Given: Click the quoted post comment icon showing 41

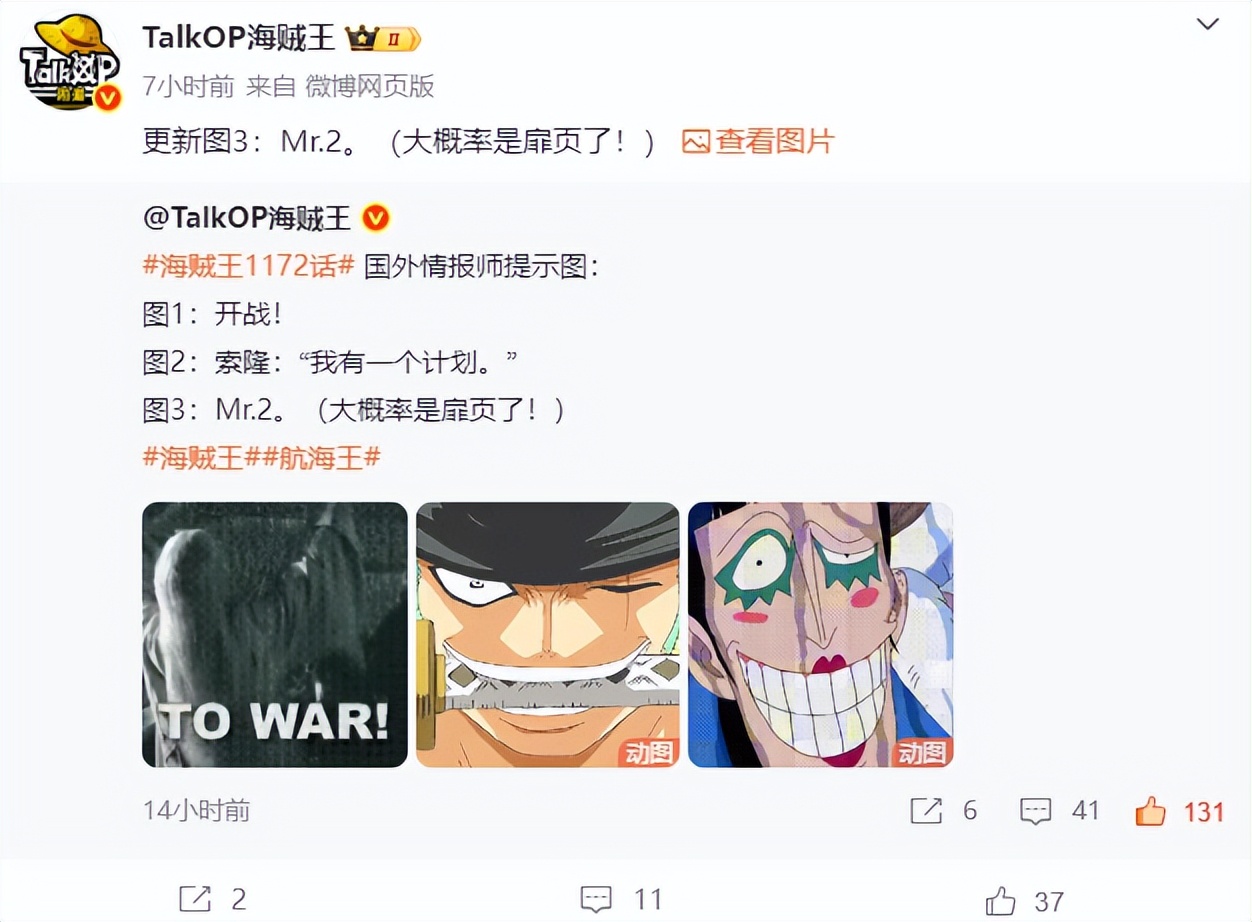Looking at the screenshot, I should tap(1035, 811).
